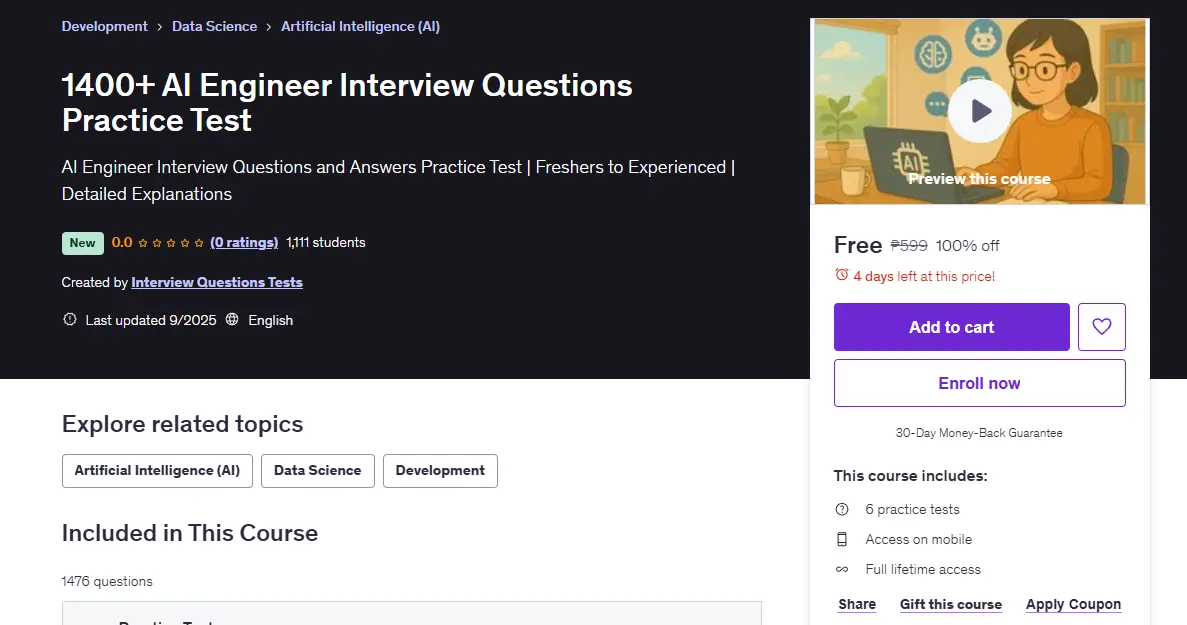Viewport: 1187px width, 625px height.
Task: Visit Interview Questions Tests instructor page
Action: (x=217, y=282)
